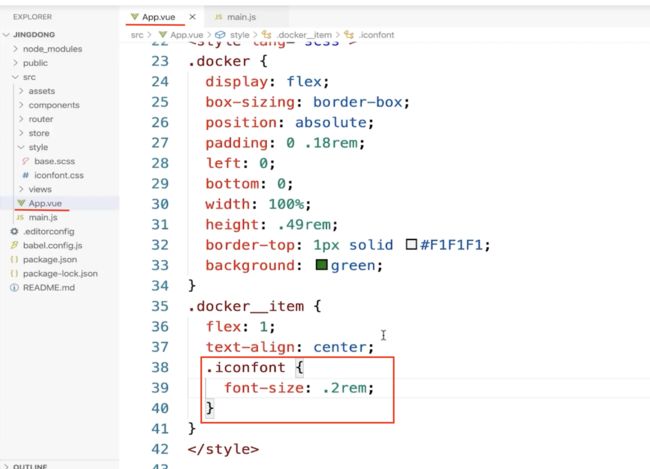Viewport: 650px width, 469px height.
Task: Click line number 23 in the gutter
Action: point(160,61)
